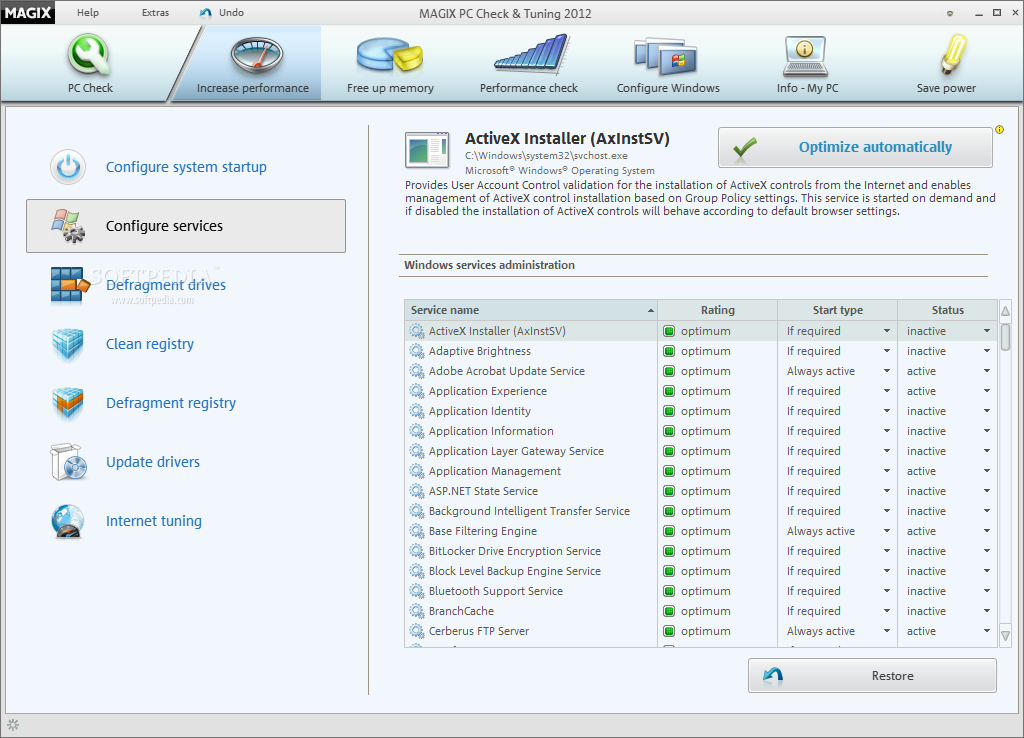
Task: Click the Internet tuning globe icon
Action: (x=68, y=521)
